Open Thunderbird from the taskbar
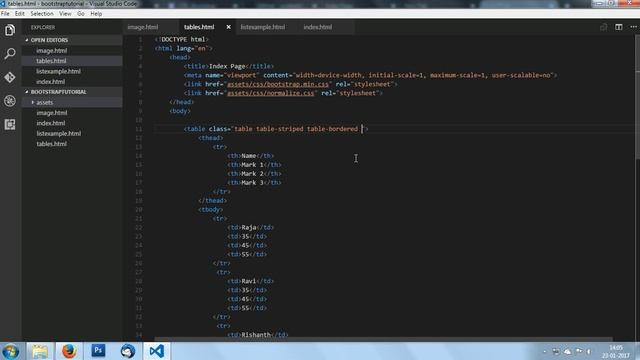The image size is (640, 360). click(128, 351)
